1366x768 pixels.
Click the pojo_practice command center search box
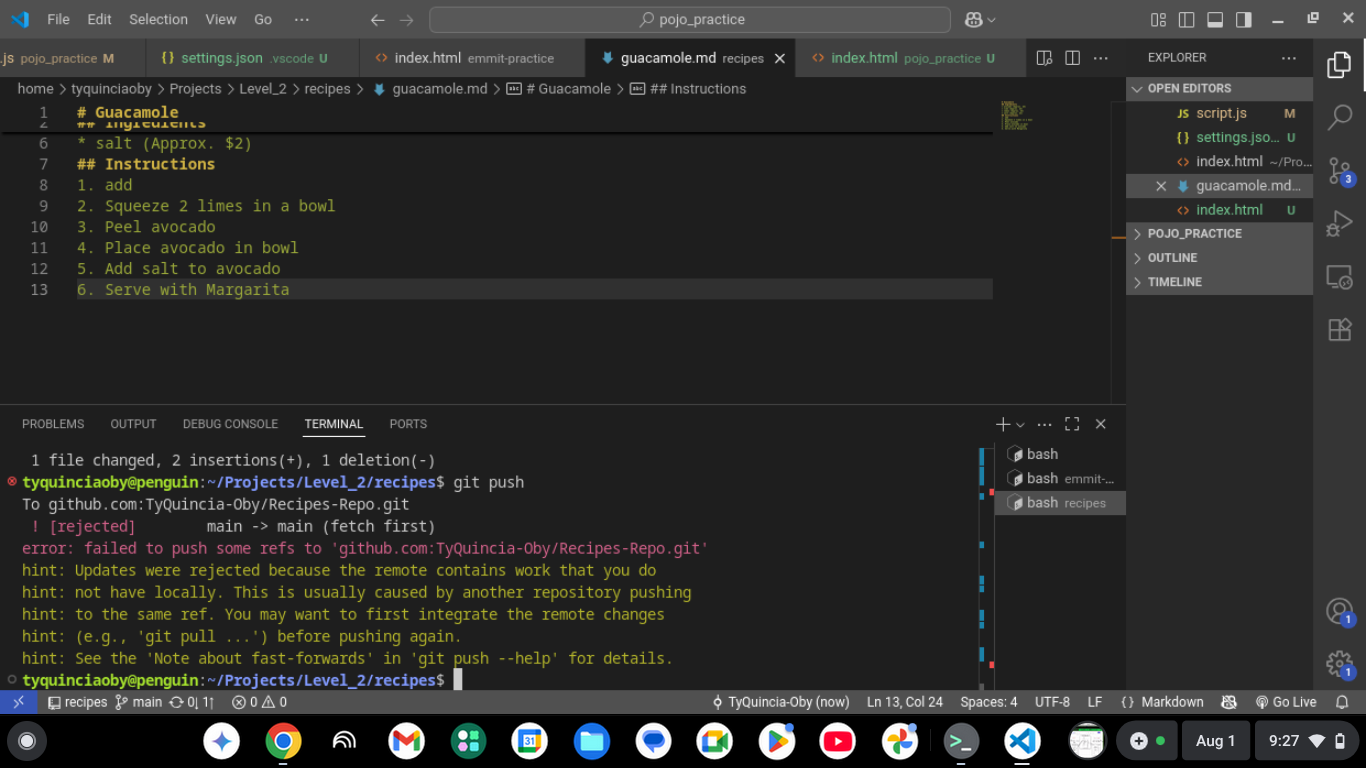(x=690, y=19)
